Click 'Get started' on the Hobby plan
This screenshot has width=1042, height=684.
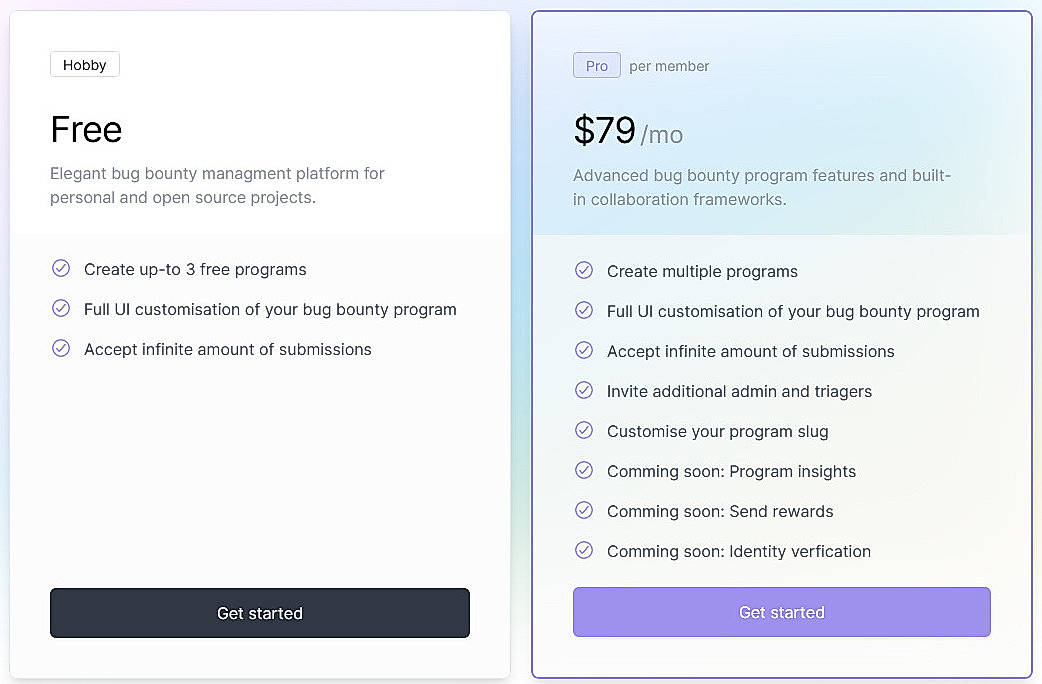tap(259, 613)
